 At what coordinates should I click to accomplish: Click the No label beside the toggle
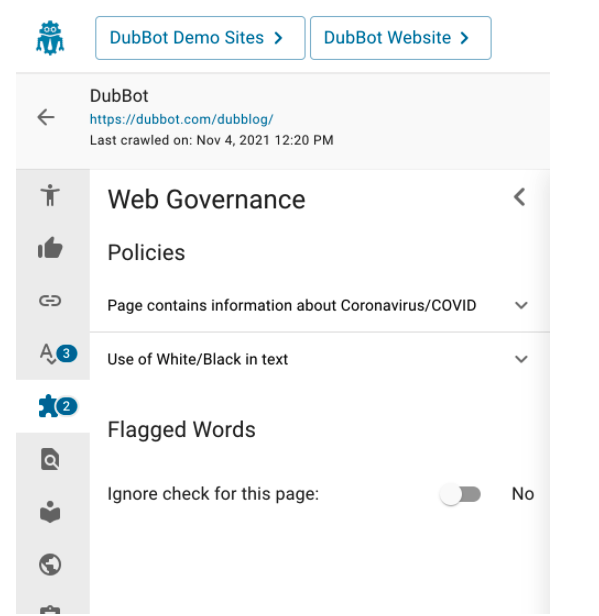click(523, 494)
